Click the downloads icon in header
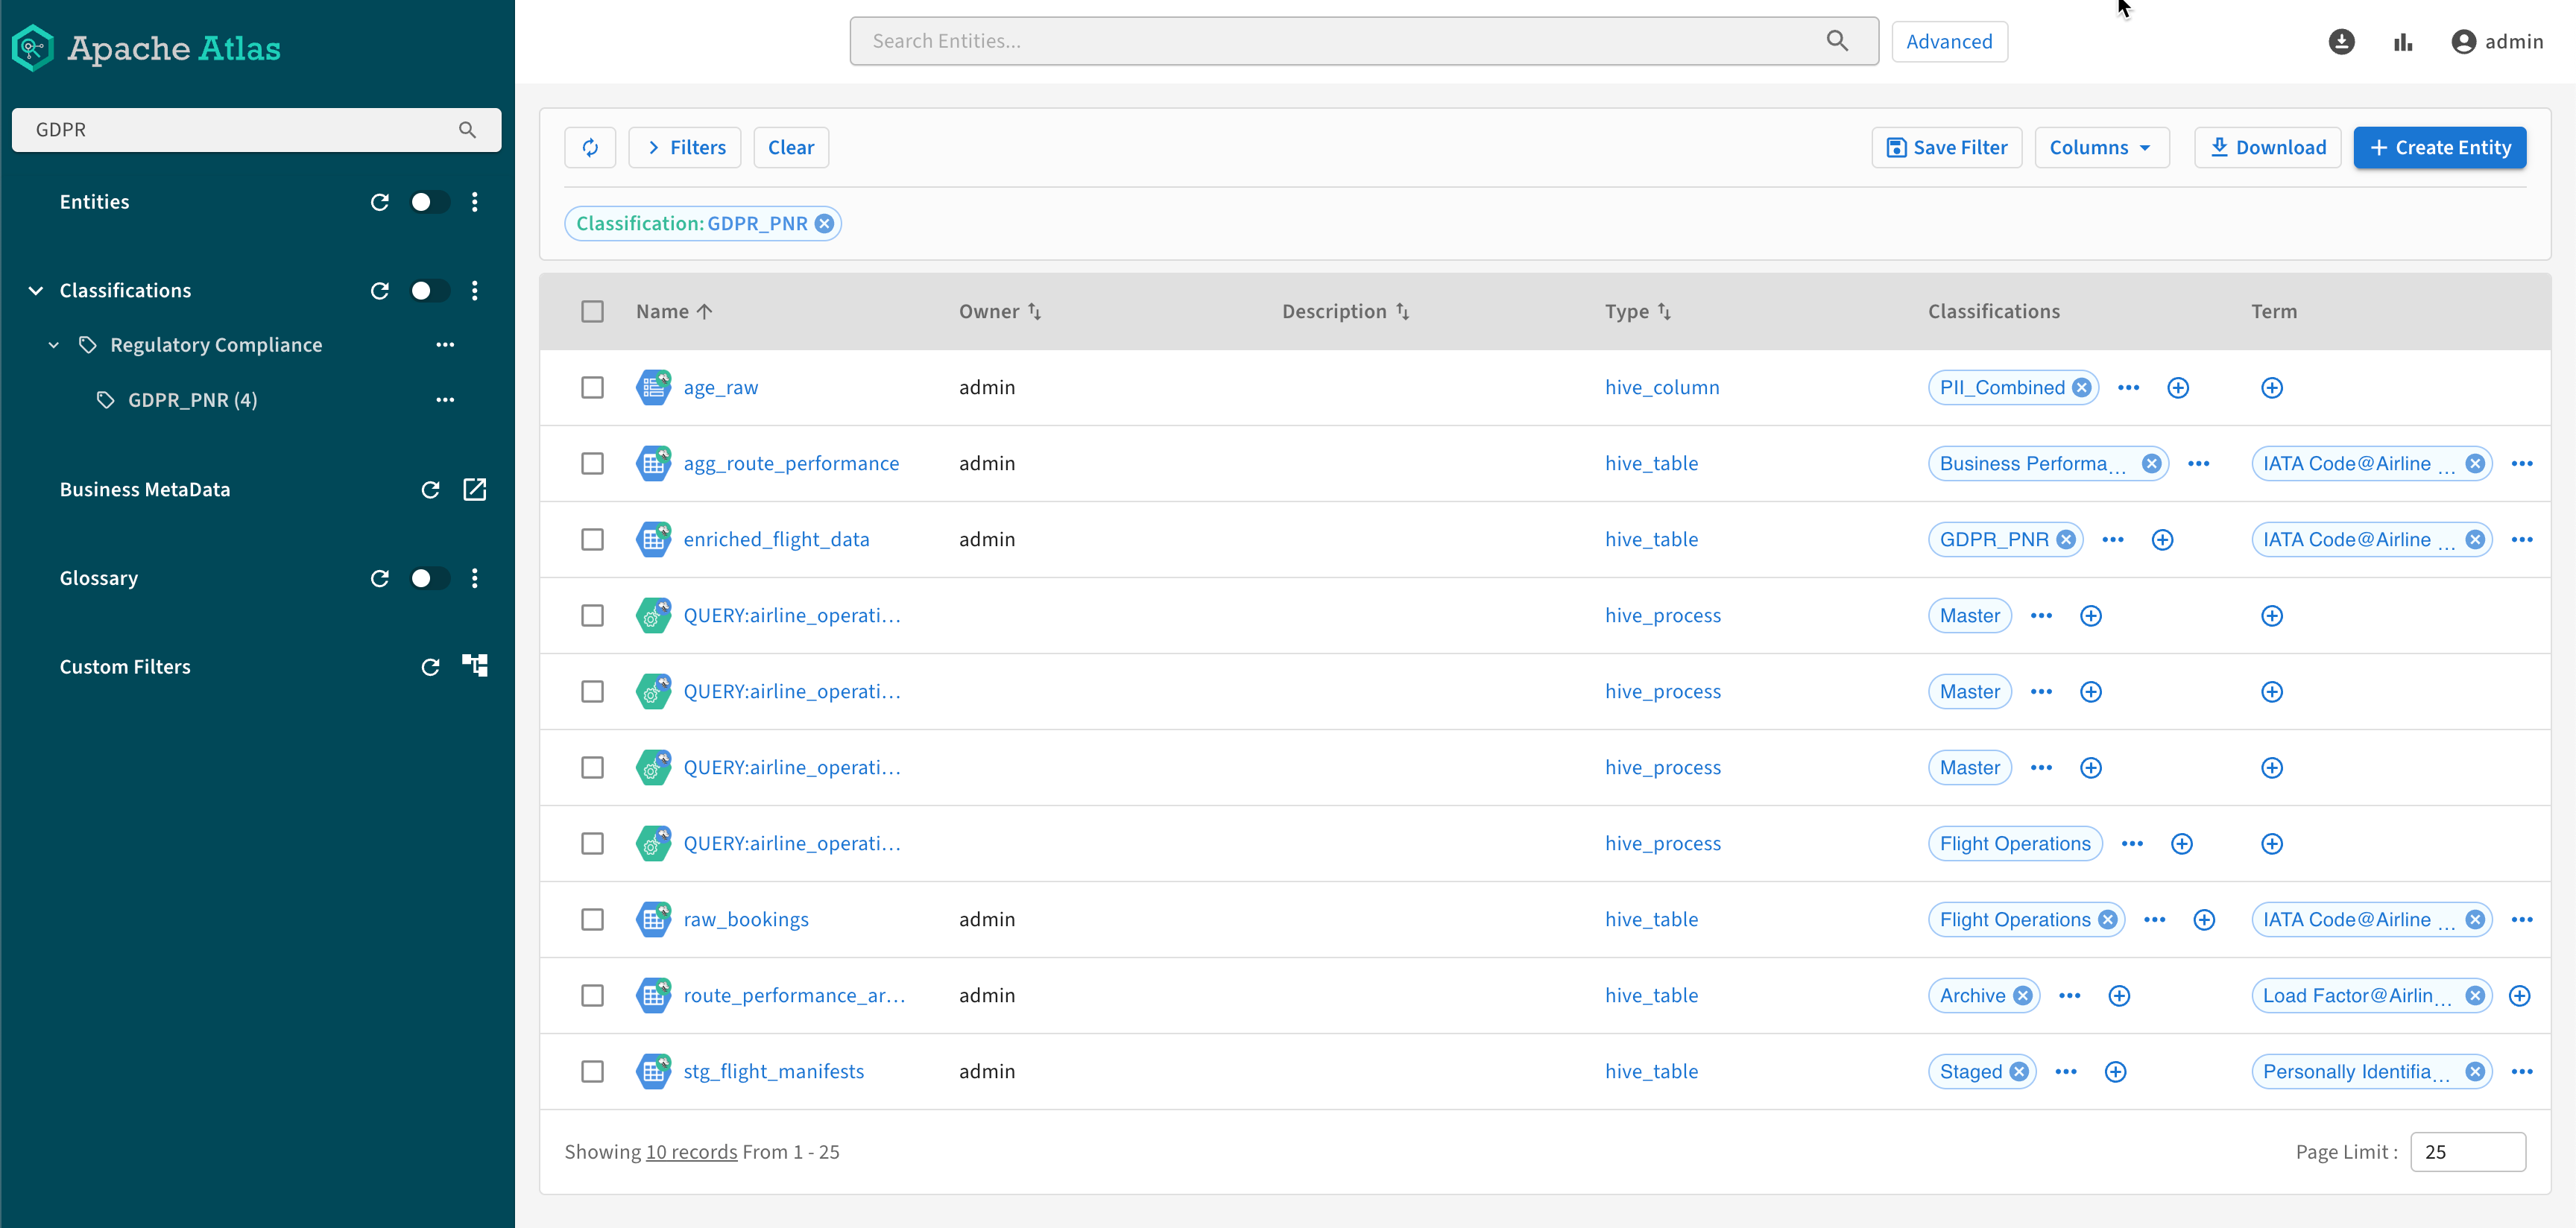This screenshot has height=1228, width=2576. point(2341,42)
